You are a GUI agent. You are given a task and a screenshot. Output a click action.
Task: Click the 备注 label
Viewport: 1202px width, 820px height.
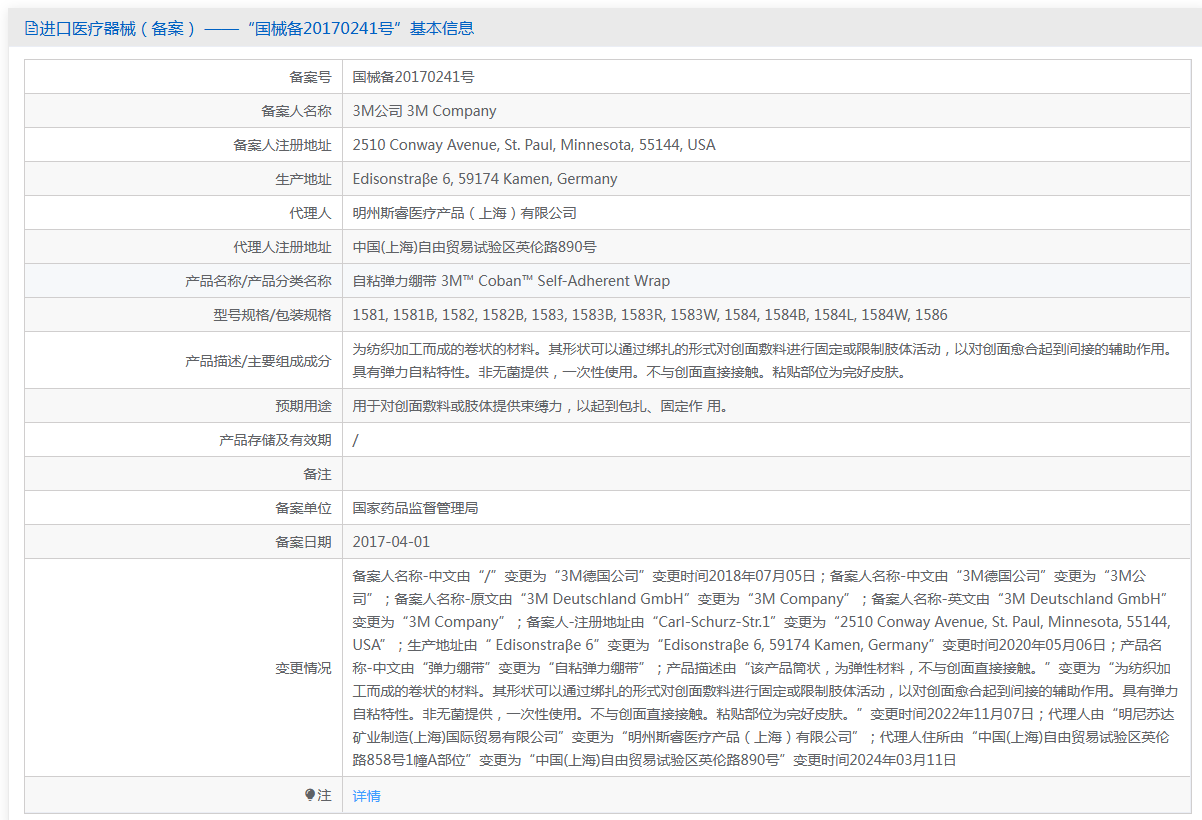point(317,474)
